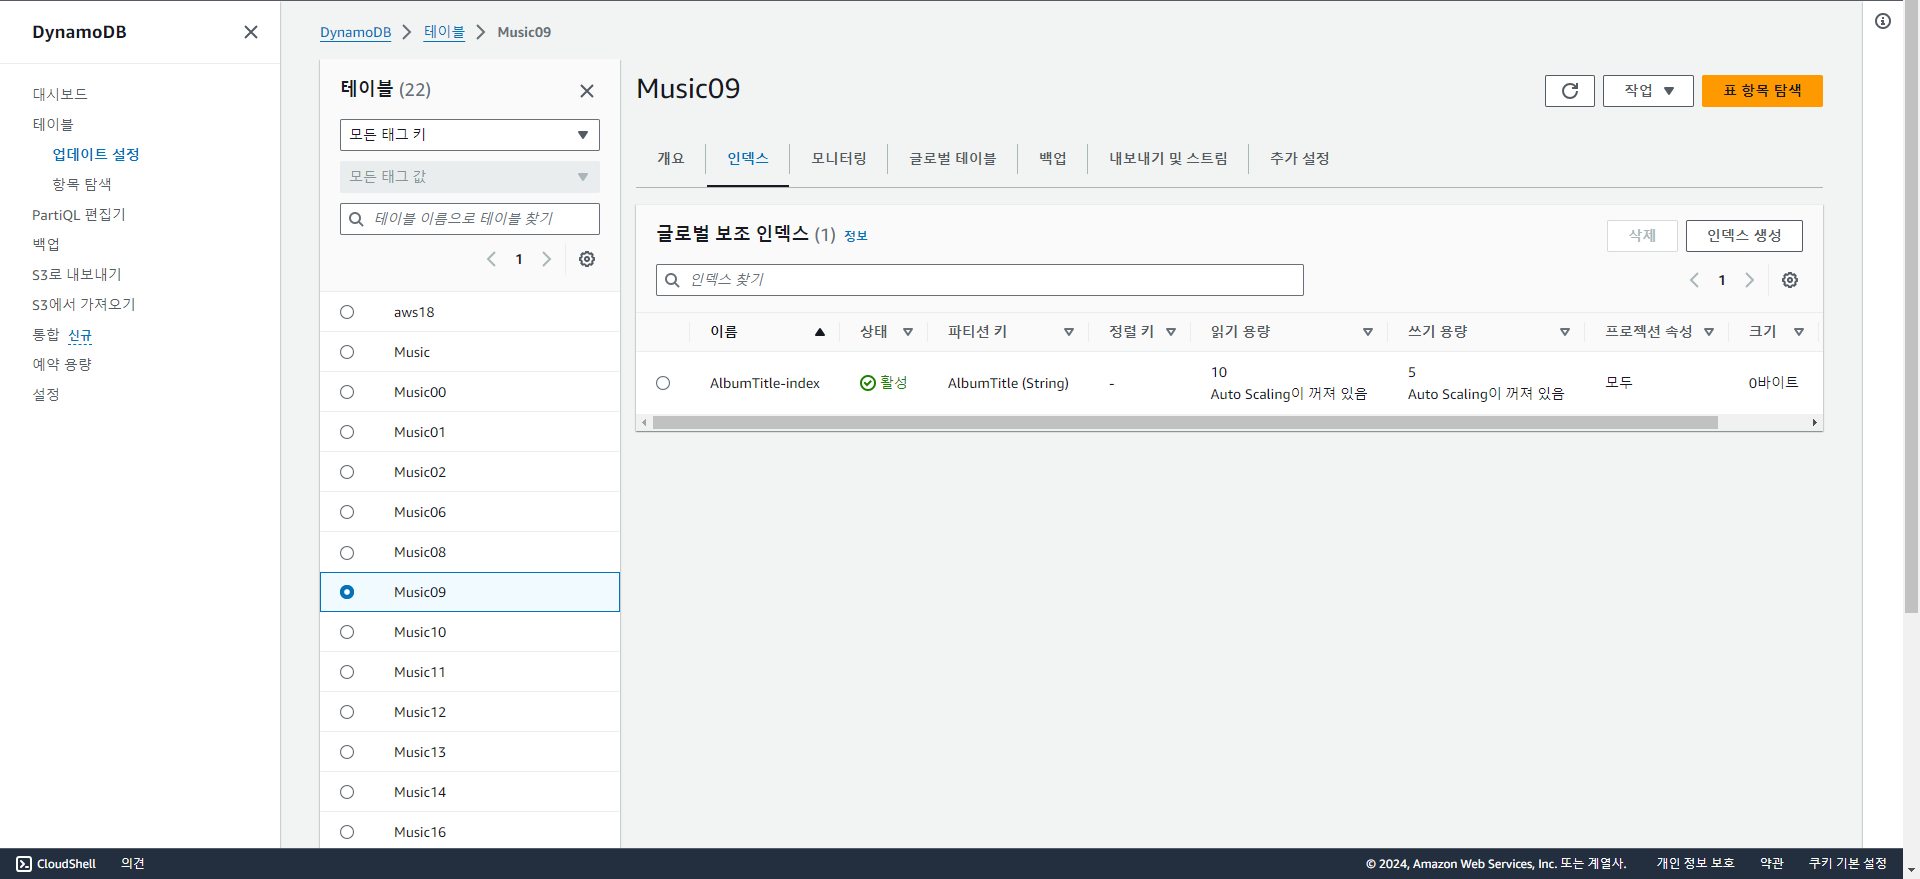Go to the next page of indexes
The image size is (1920, 879).
tap(1750, 280)
